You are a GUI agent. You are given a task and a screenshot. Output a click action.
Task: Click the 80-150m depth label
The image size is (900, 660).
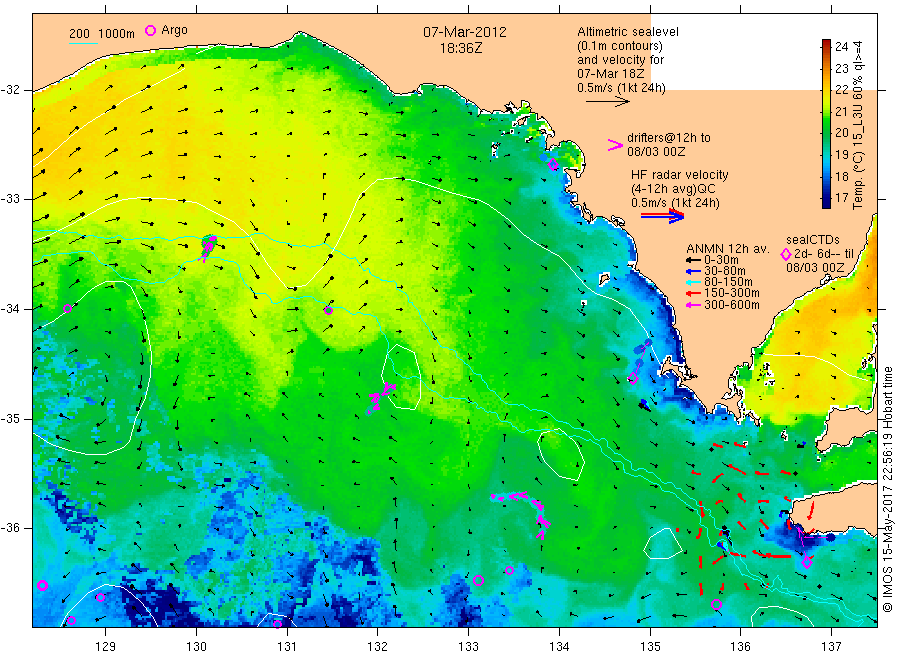point(728,282)
